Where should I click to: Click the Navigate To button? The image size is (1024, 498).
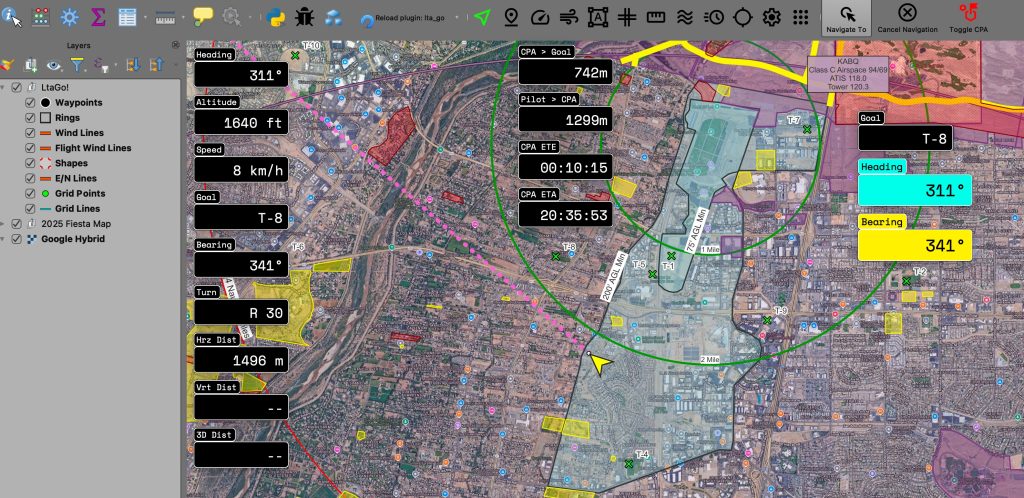pyautogui.click(x=847, y=18)
